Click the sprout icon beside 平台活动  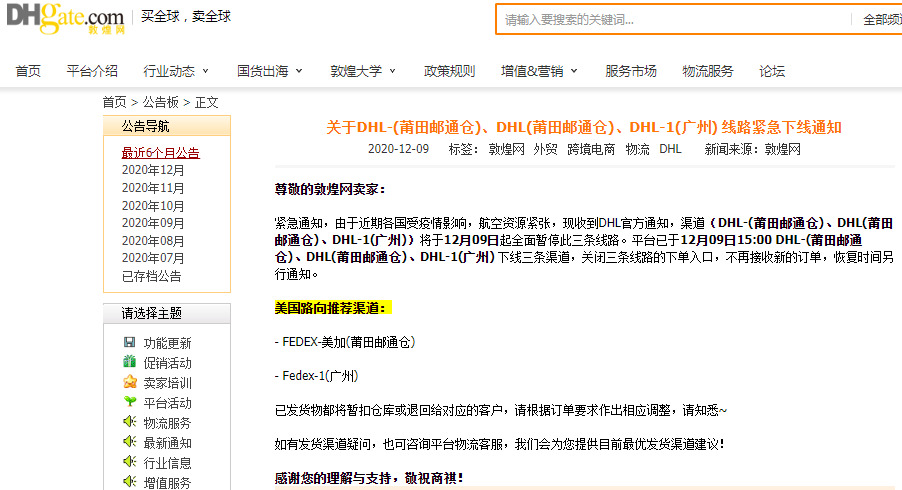pyautogui.click(x=130, y=401)
